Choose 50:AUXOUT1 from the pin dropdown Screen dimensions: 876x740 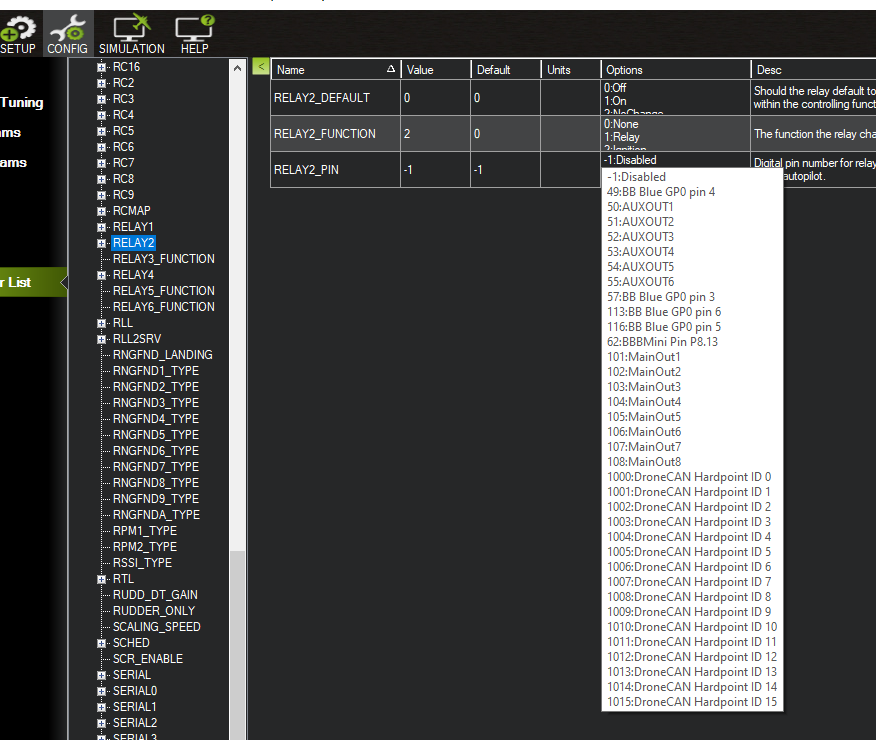[640, 207]
